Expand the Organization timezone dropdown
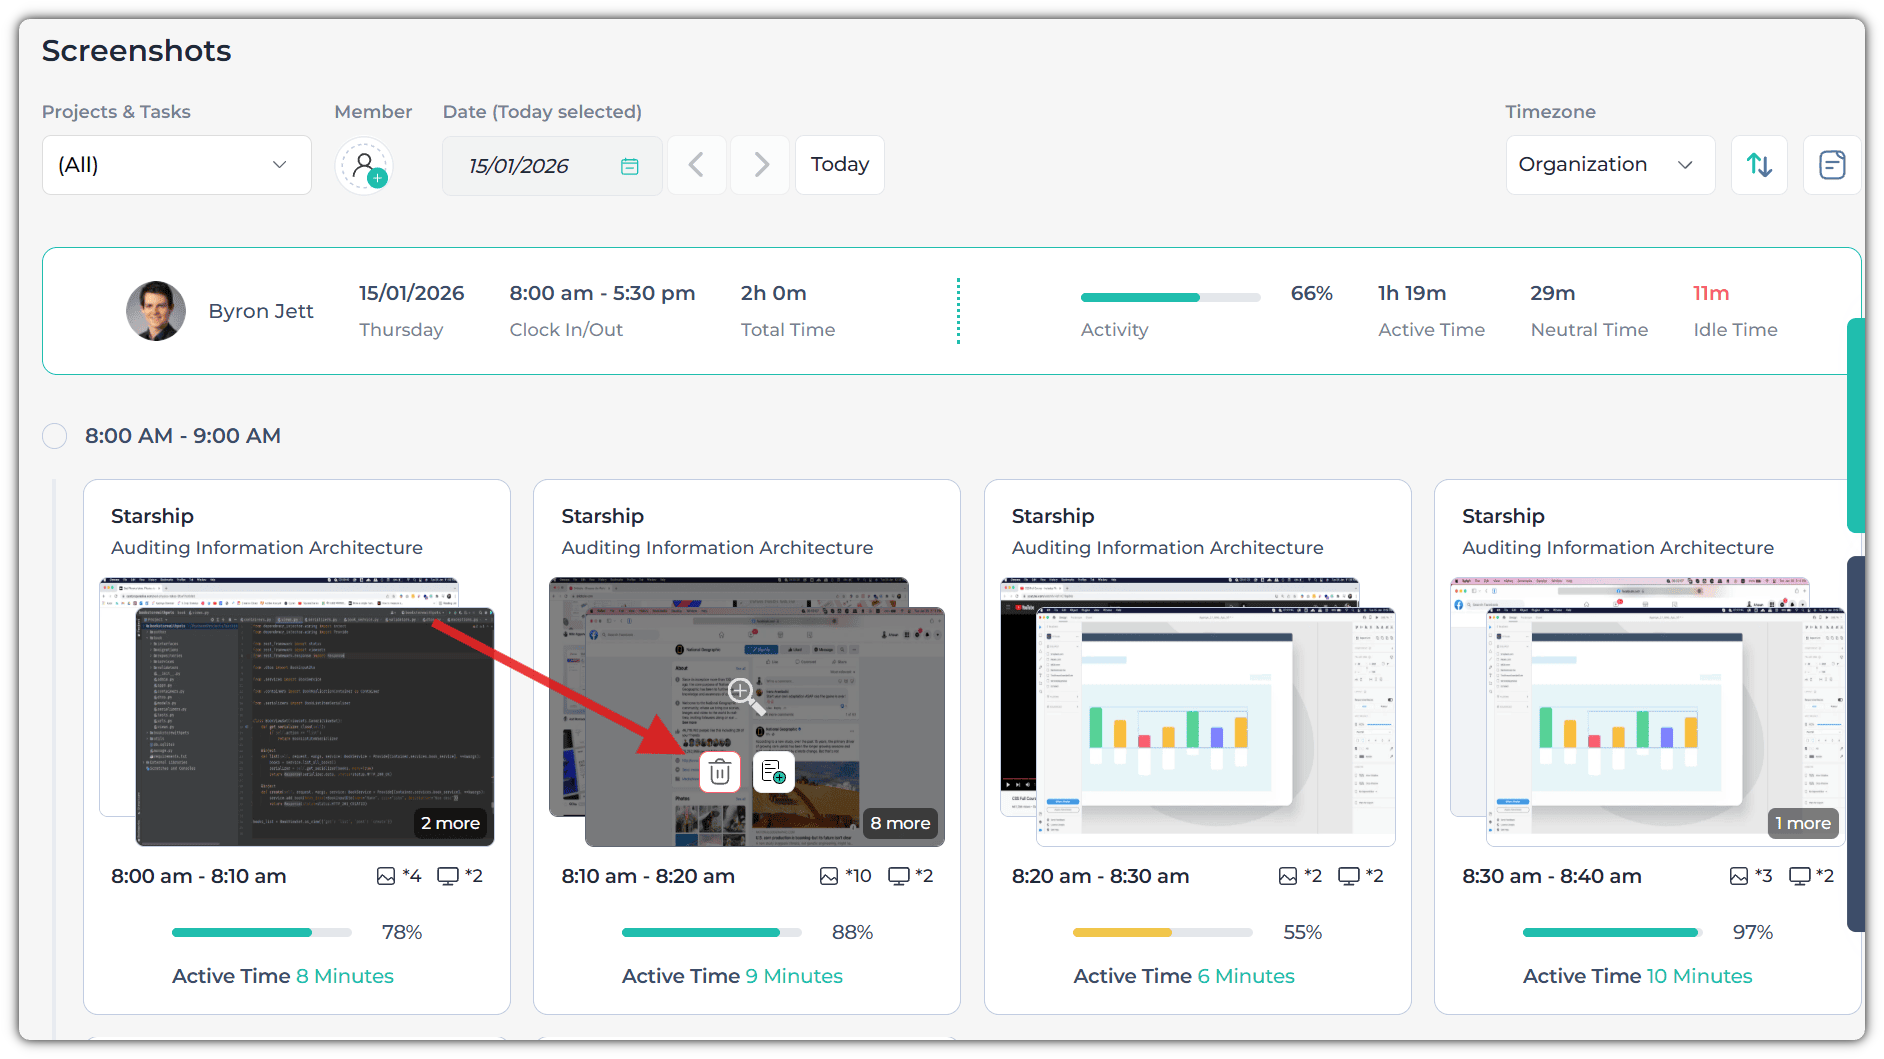The image size is (1884, 1059). point(1609,165)
